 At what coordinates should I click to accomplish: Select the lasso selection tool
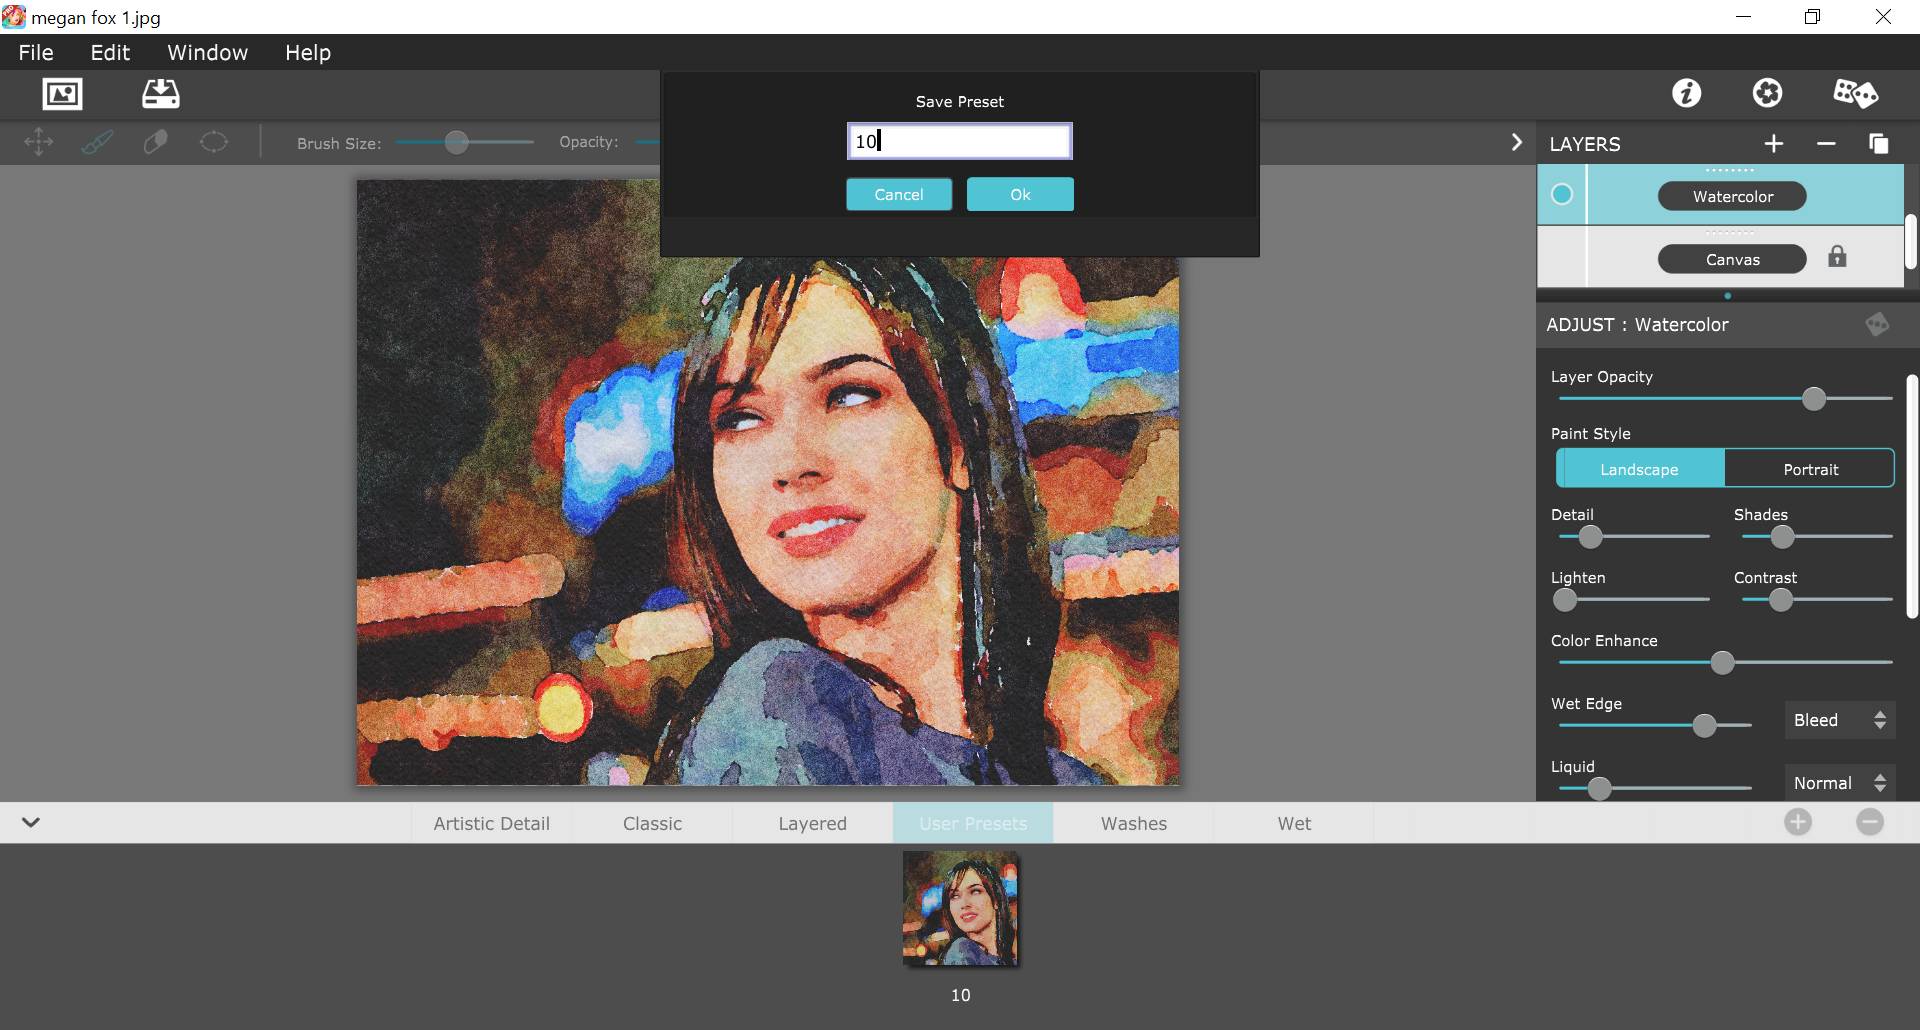click(214, 142)
